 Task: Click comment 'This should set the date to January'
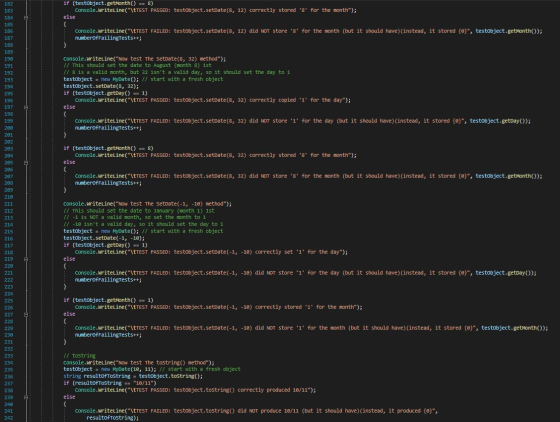[x=139, y=211]
